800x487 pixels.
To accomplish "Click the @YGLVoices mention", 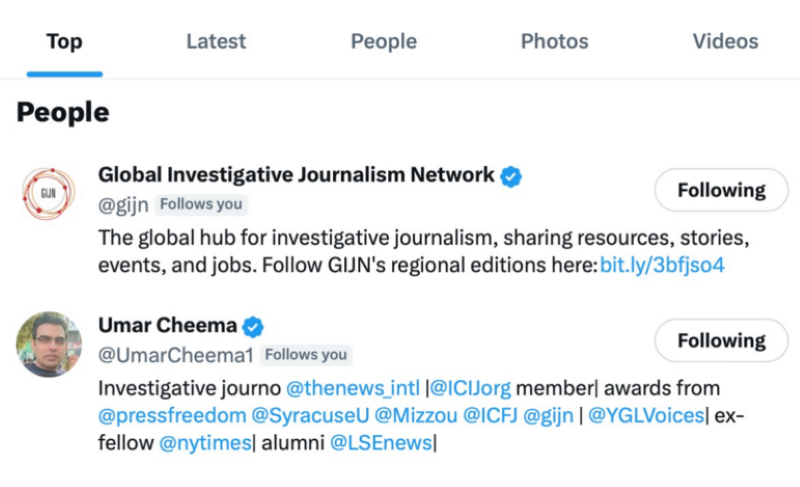I will click(648, 415).
